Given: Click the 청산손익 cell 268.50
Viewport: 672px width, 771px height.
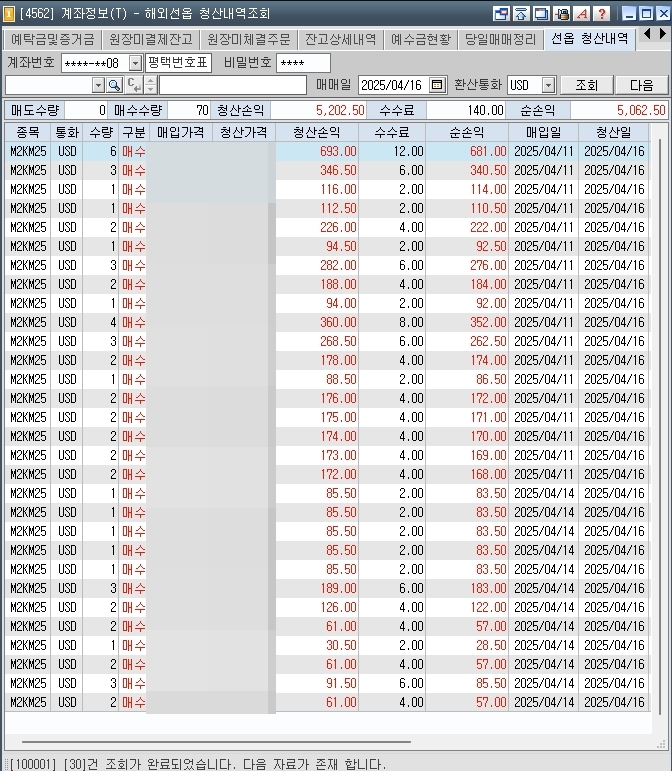Looking at the screenshot, I should [x=317, y=341].
